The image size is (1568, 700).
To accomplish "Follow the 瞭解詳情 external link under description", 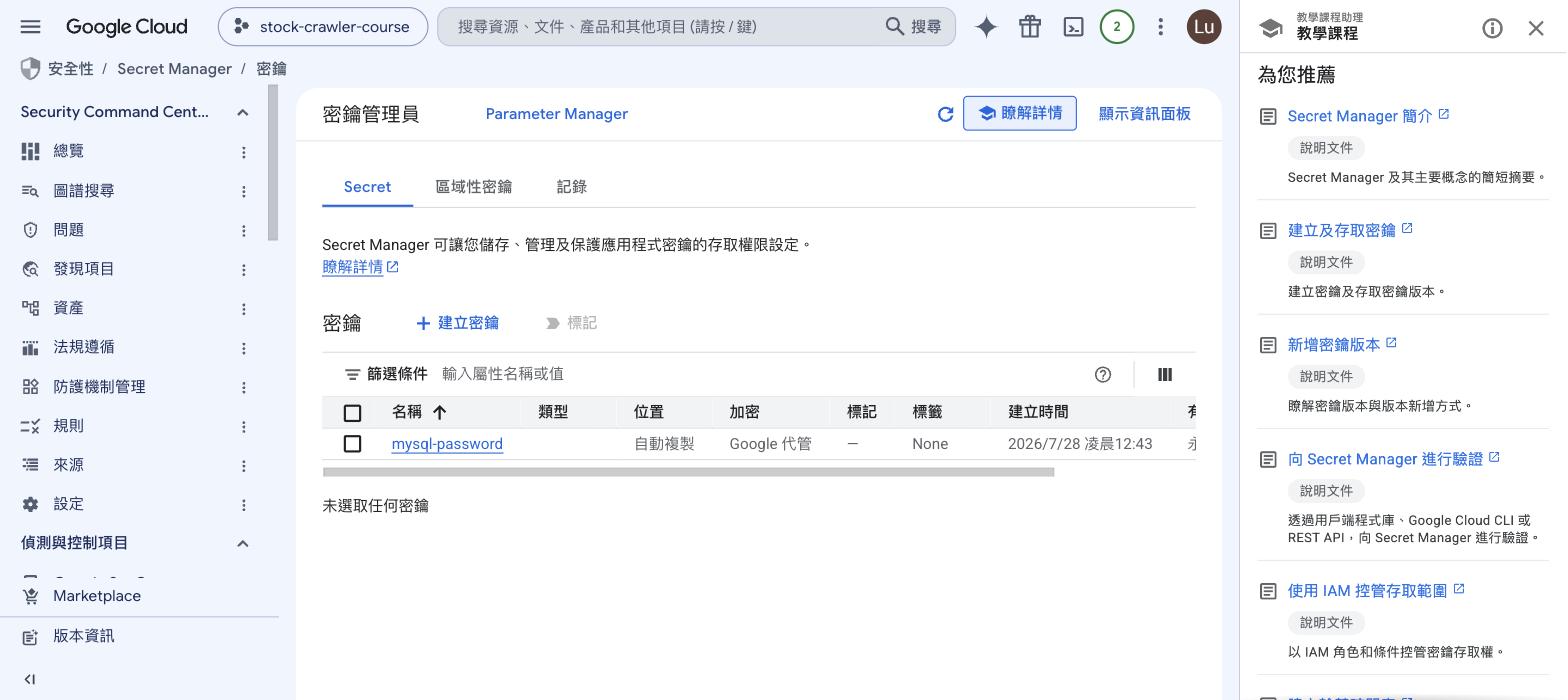I will (361, 267).
